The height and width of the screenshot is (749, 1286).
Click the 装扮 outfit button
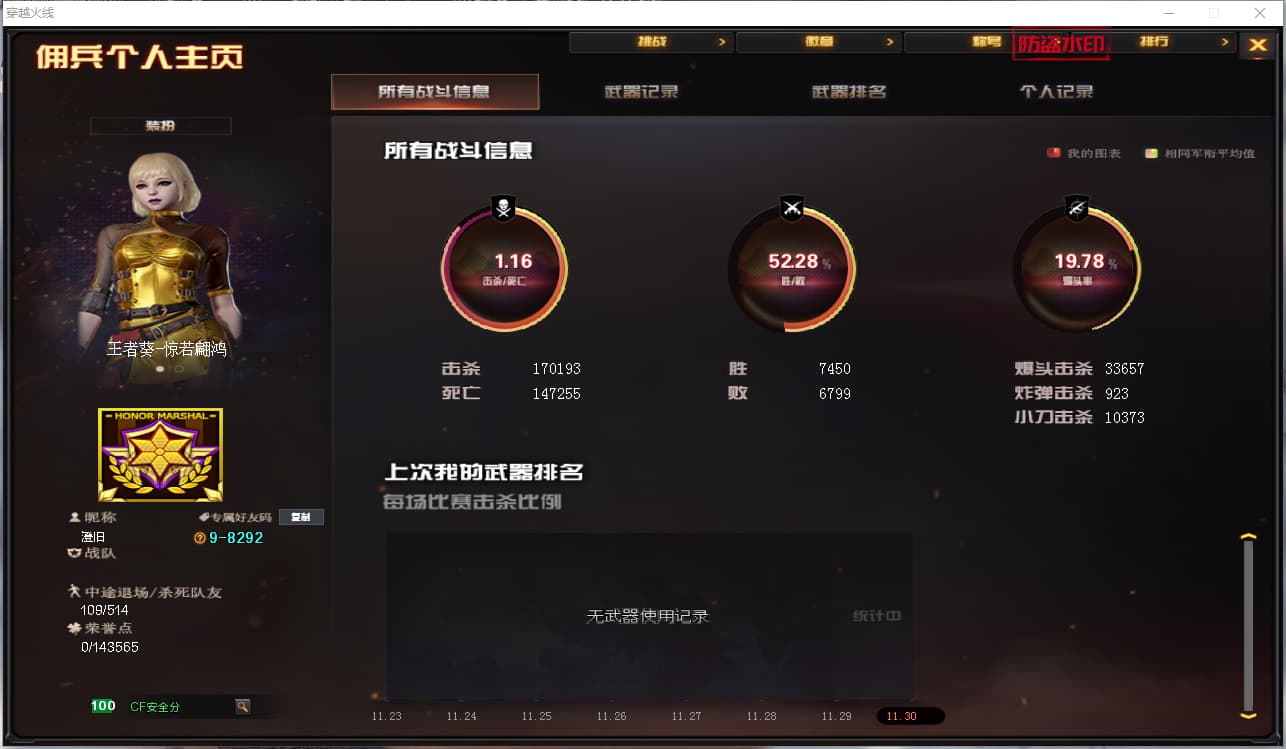[160, 126]
